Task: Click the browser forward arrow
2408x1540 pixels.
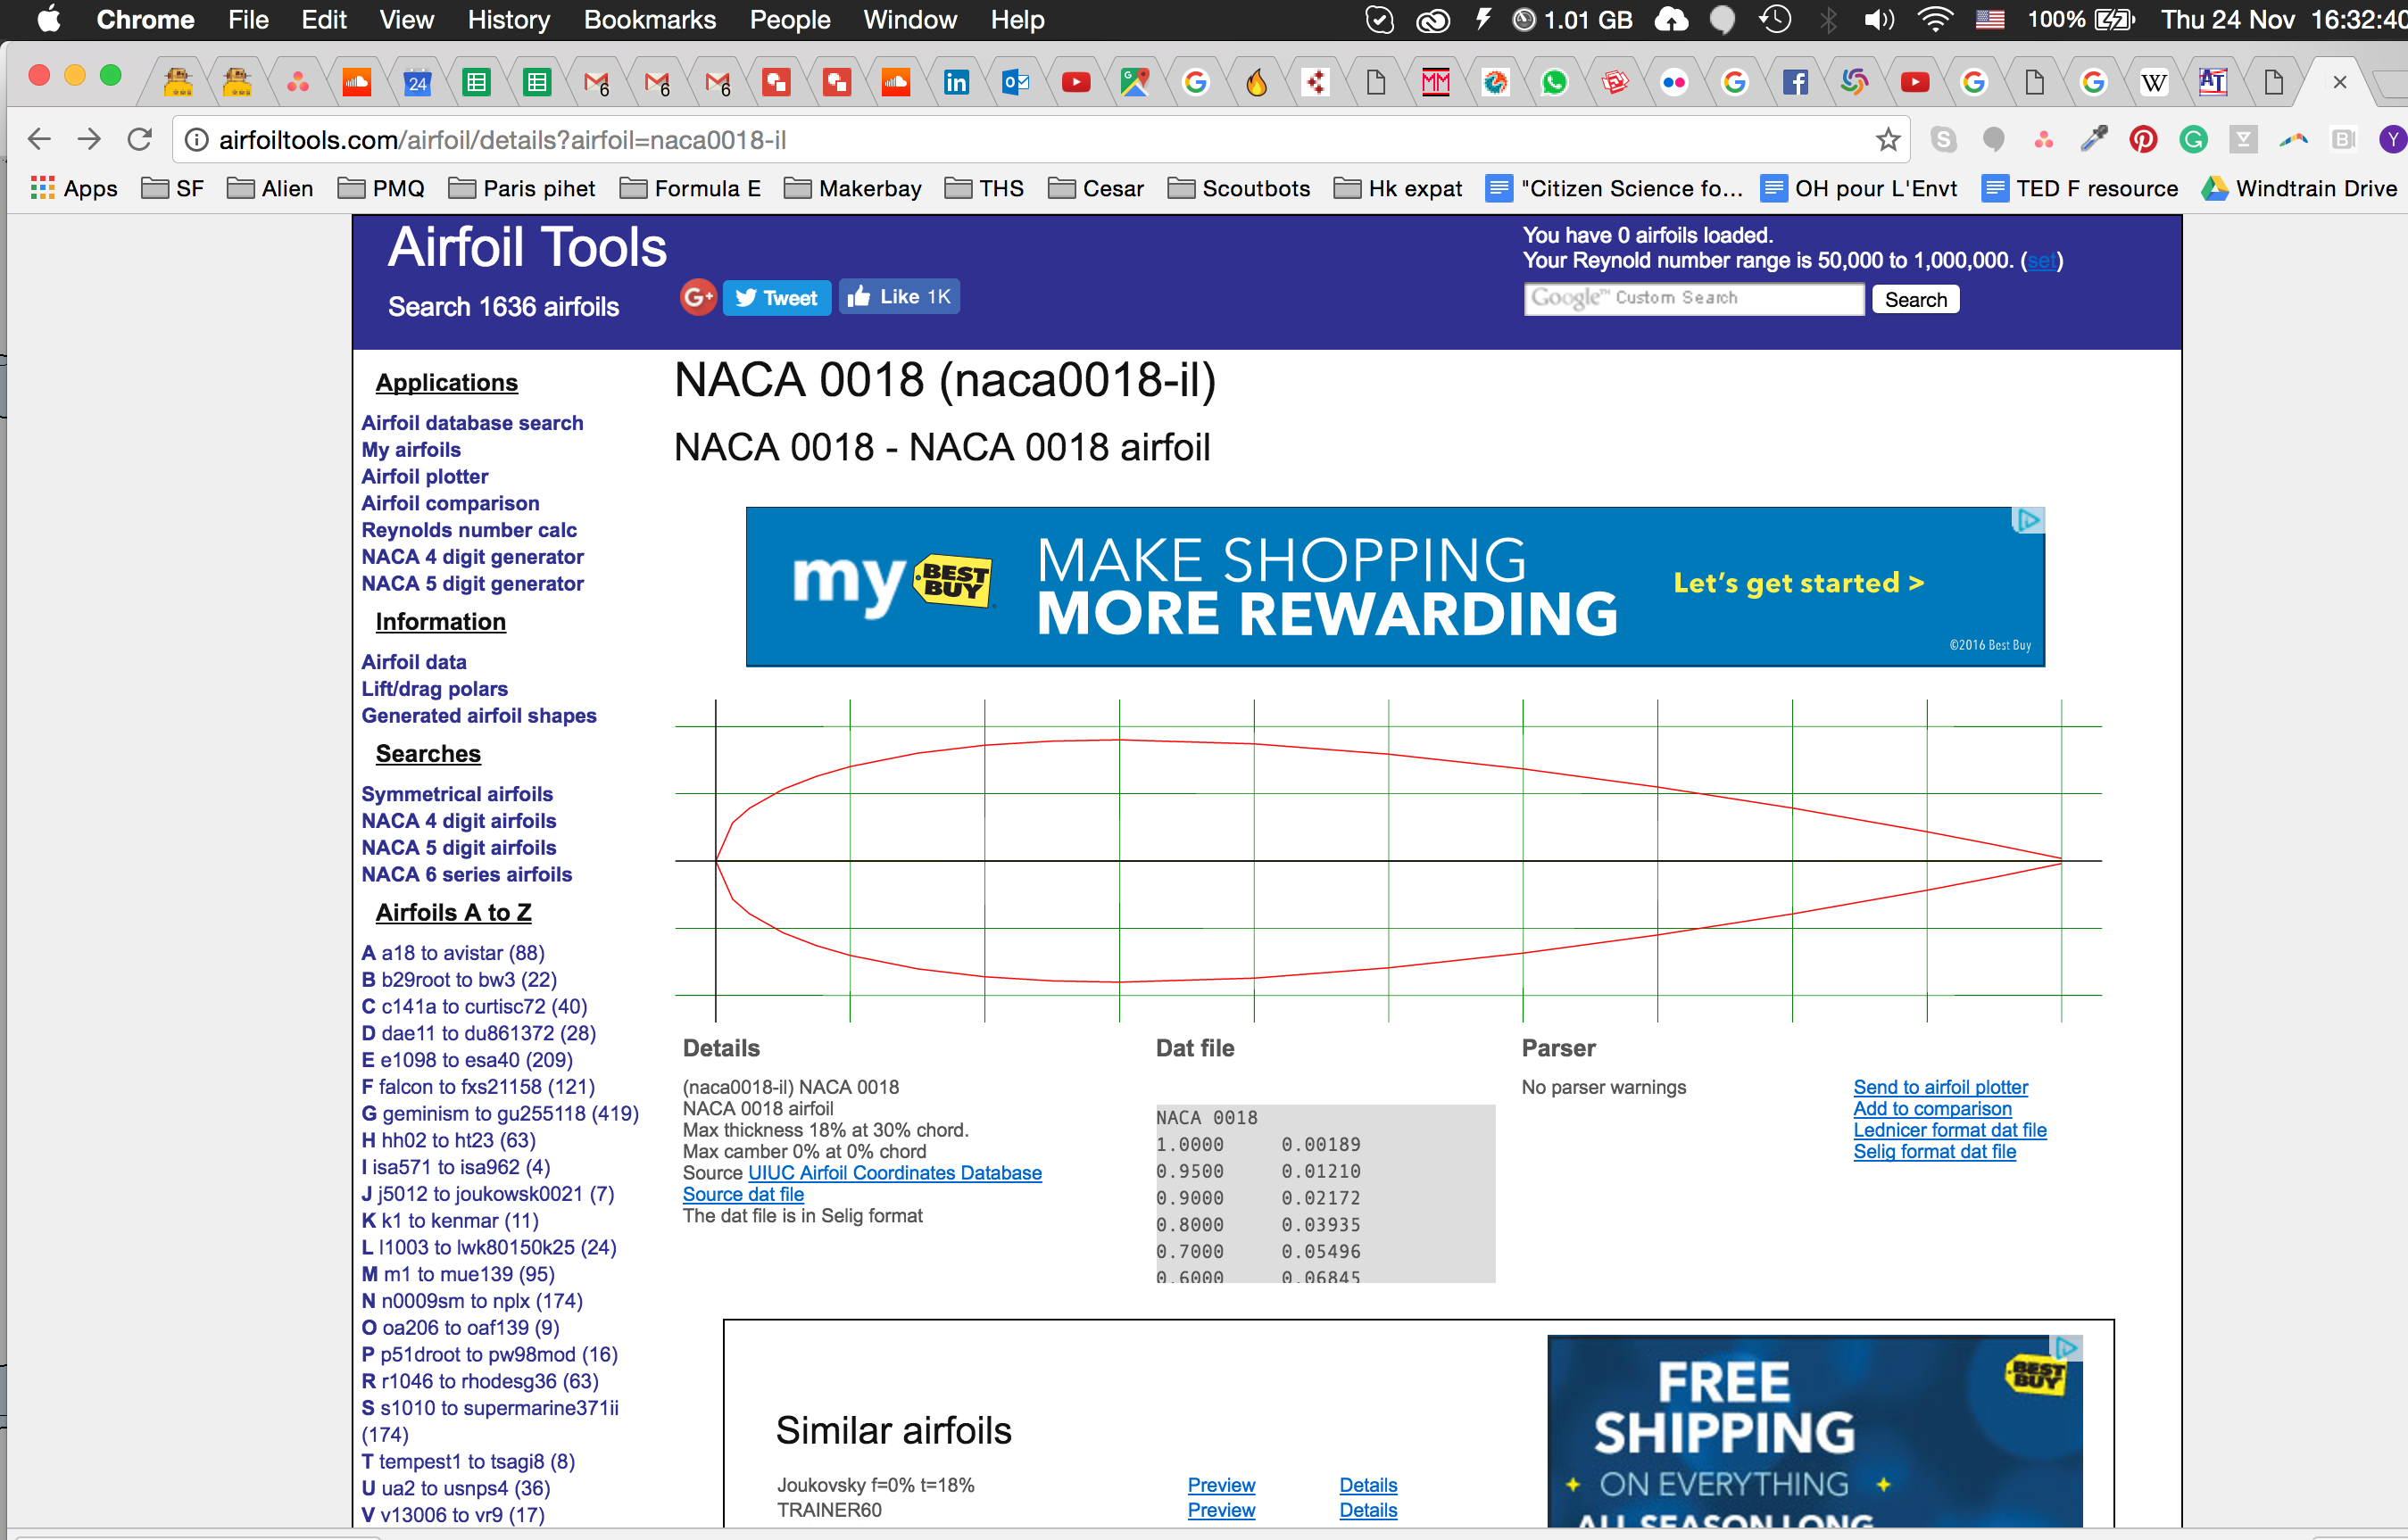Action: [89, 139]
